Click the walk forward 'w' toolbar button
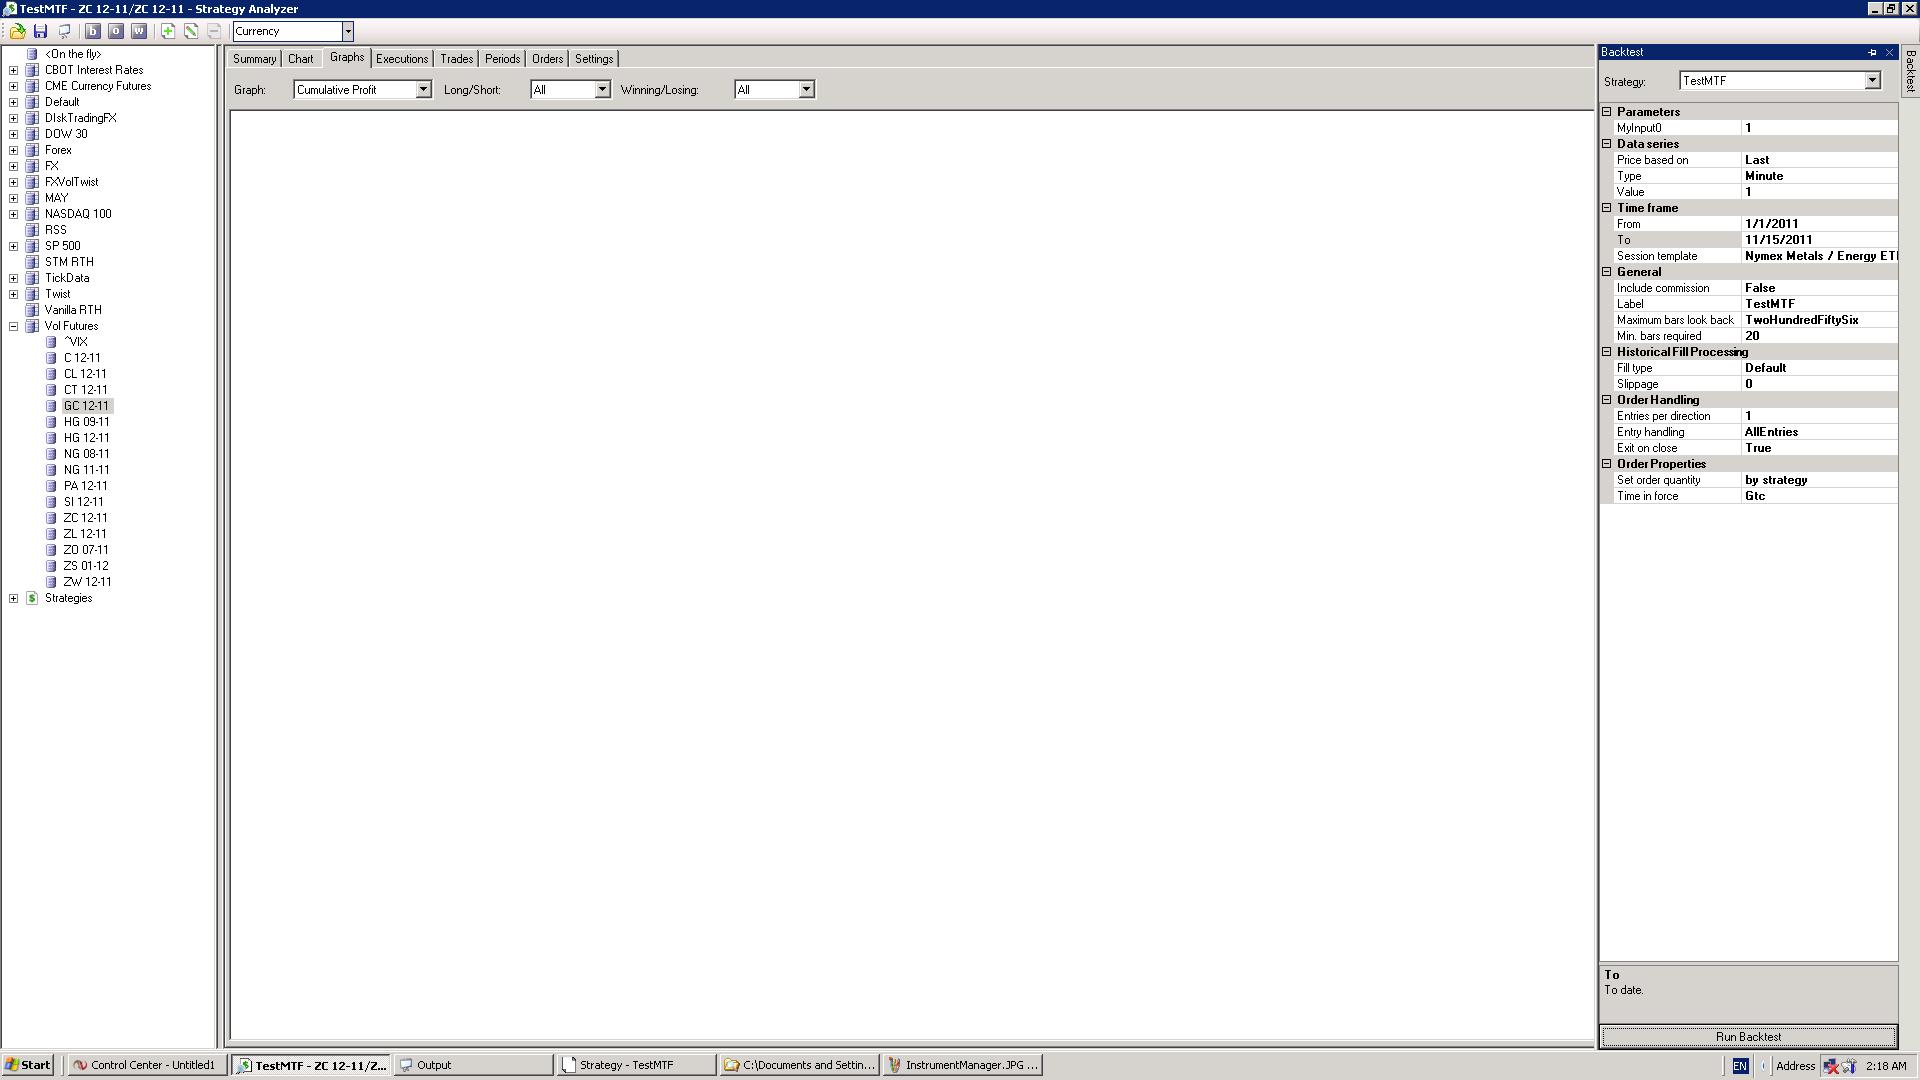 [x=139, y=31]
